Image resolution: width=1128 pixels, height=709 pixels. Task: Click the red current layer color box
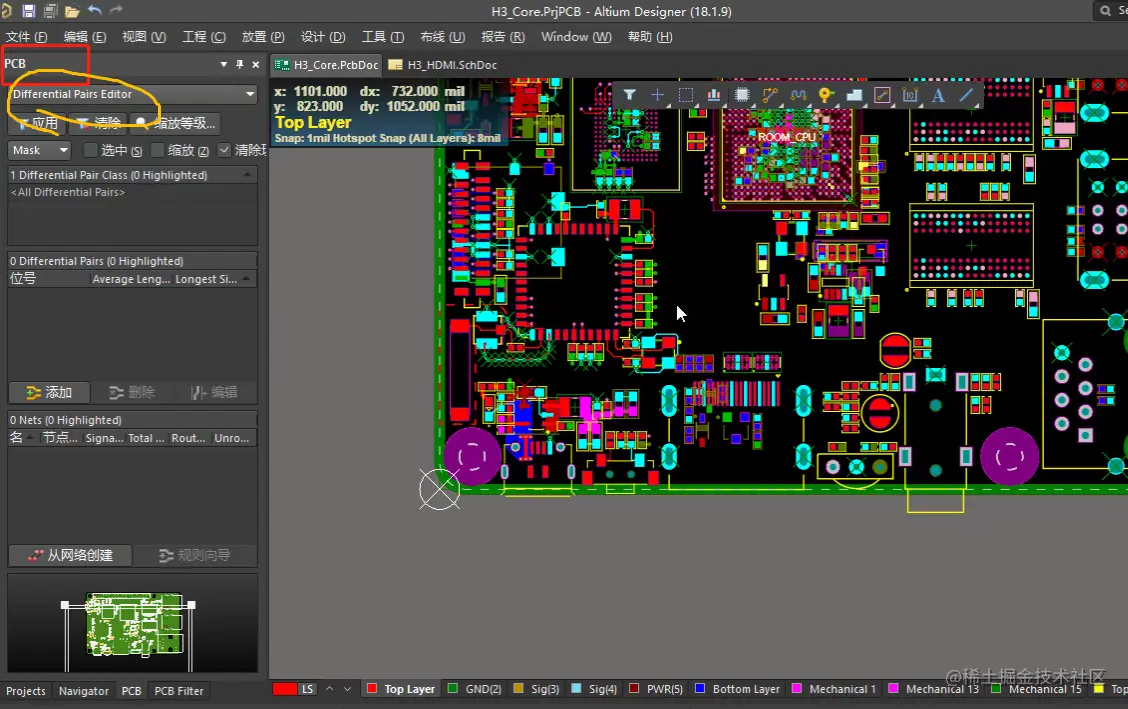click(x=285, y=689)
